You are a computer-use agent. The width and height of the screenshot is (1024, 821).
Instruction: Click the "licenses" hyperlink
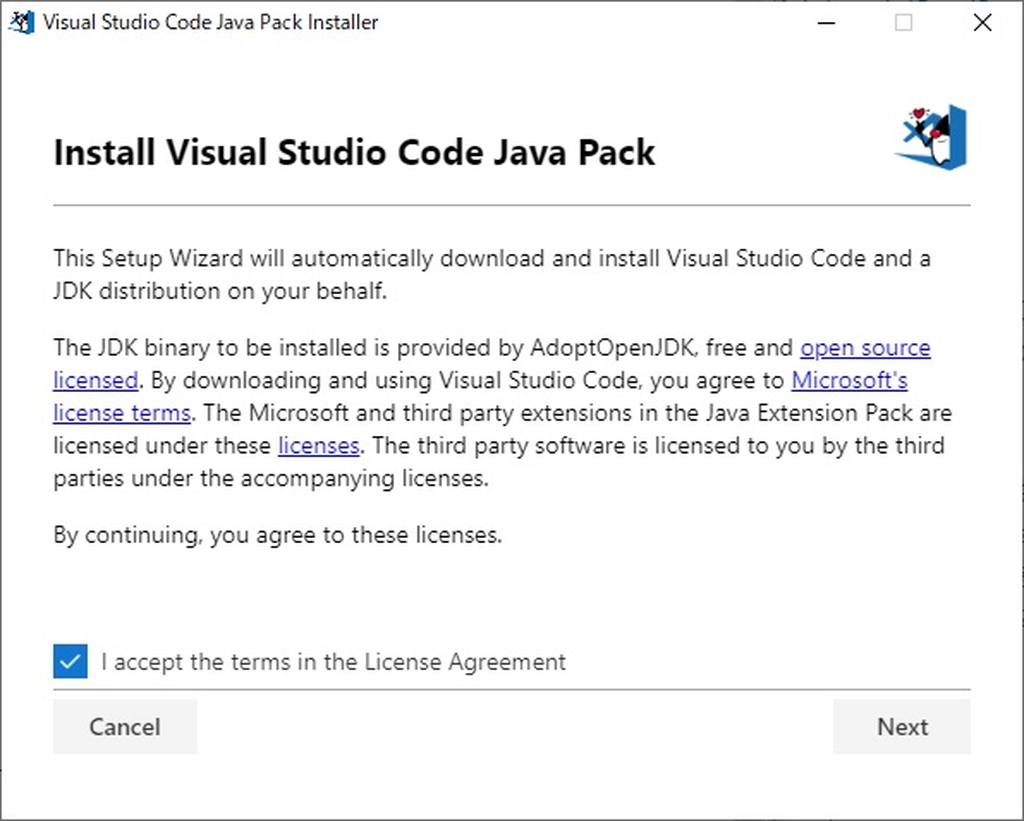[318, 445]
